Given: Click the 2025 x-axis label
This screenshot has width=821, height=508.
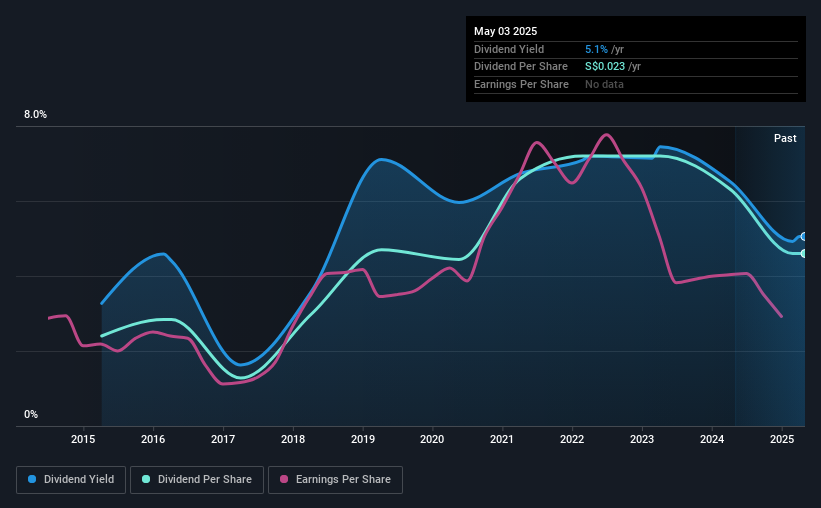Looking at the screenshot, I should (782, 439).
